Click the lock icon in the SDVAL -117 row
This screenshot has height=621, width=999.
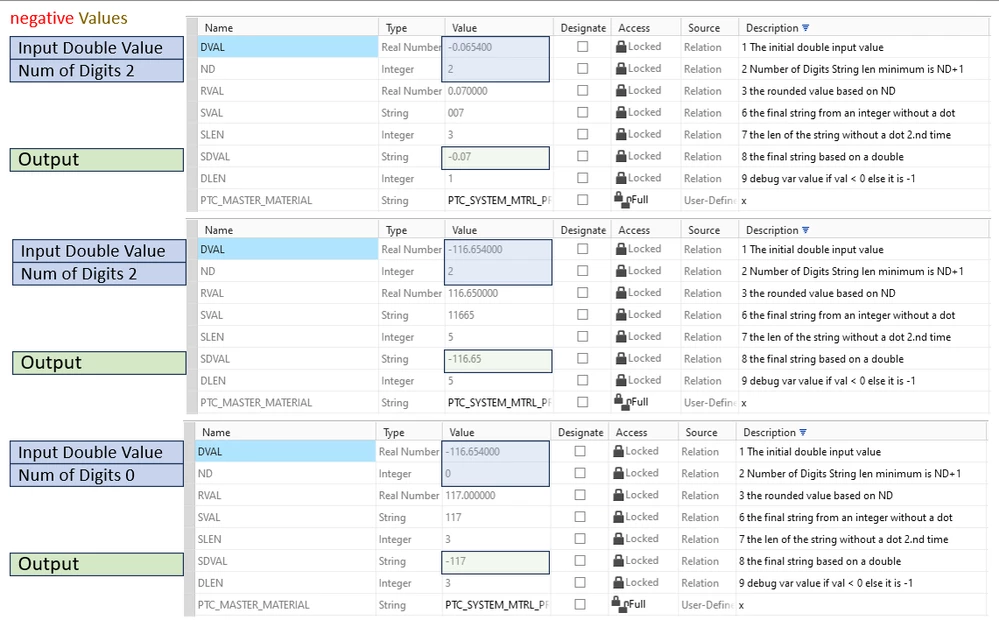tap(618, 560)
